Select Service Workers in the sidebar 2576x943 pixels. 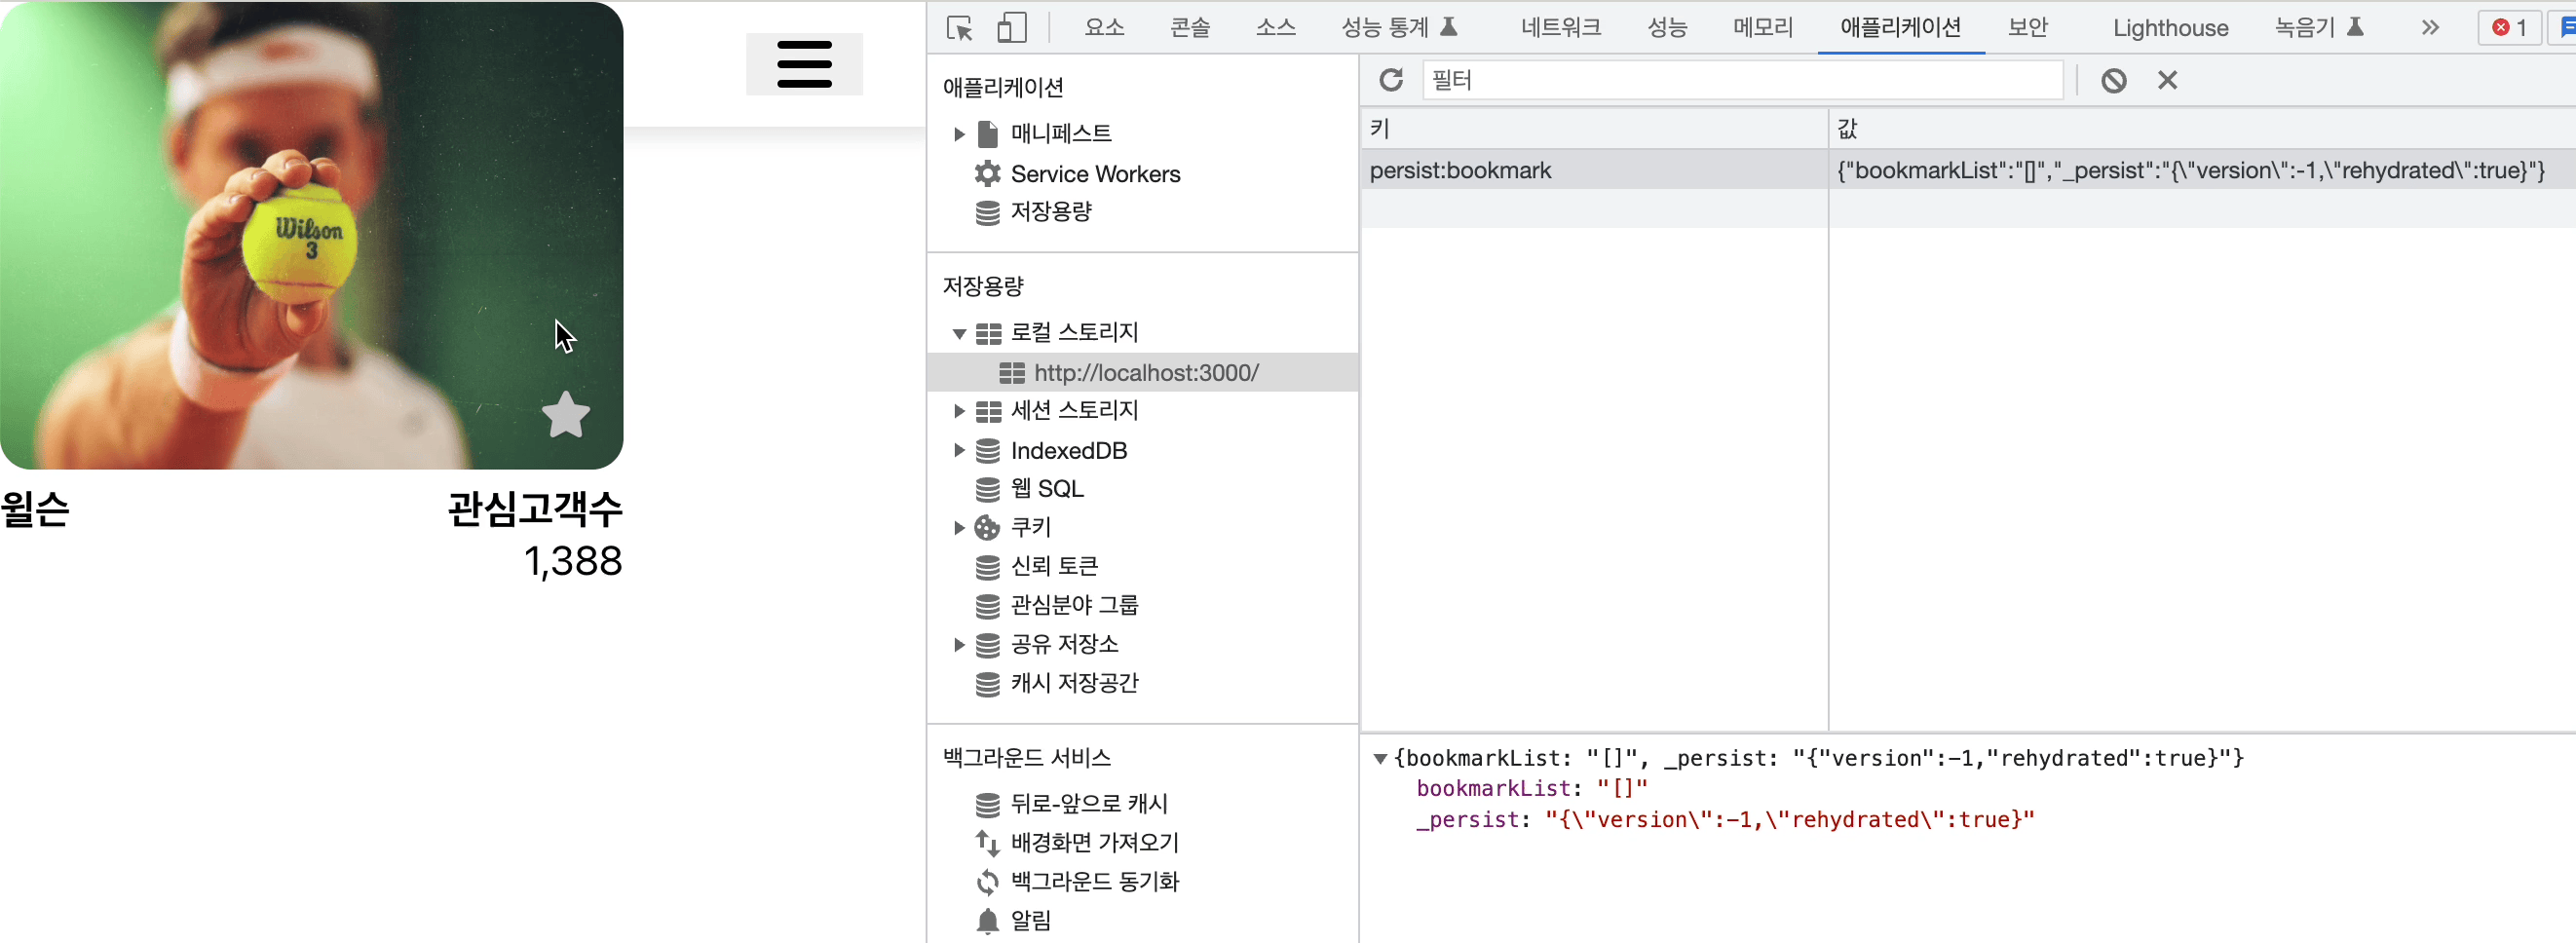coord(1095,174)
